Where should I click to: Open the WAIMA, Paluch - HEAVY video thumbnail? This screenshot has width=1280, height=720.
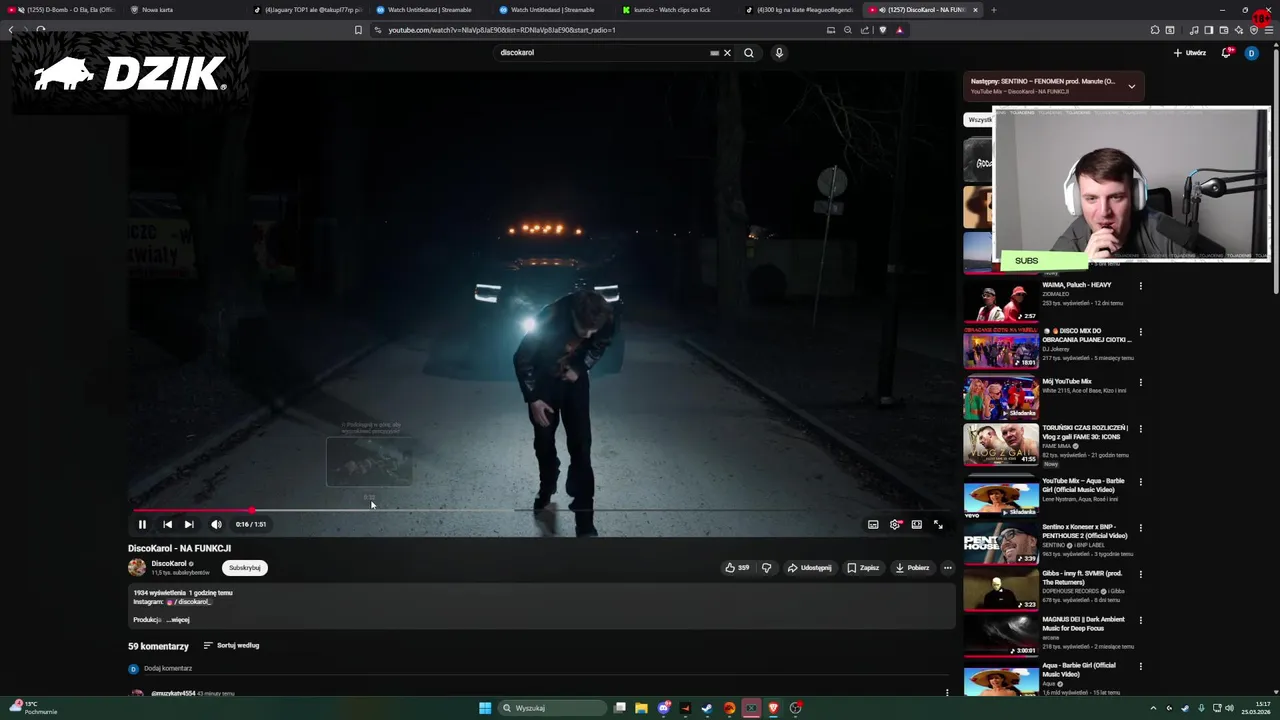click(1001, 301)
